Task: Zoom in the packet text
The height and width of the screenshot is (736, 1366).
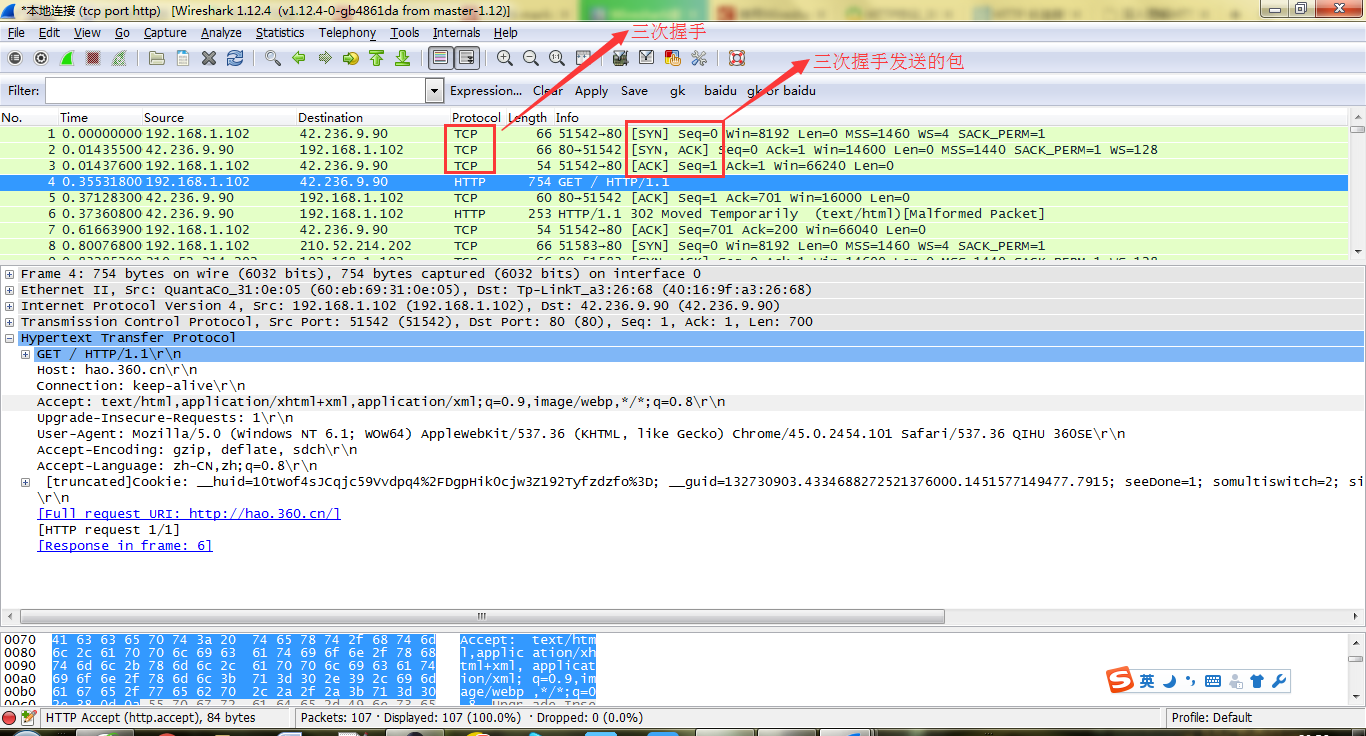Action: (505, 58)
